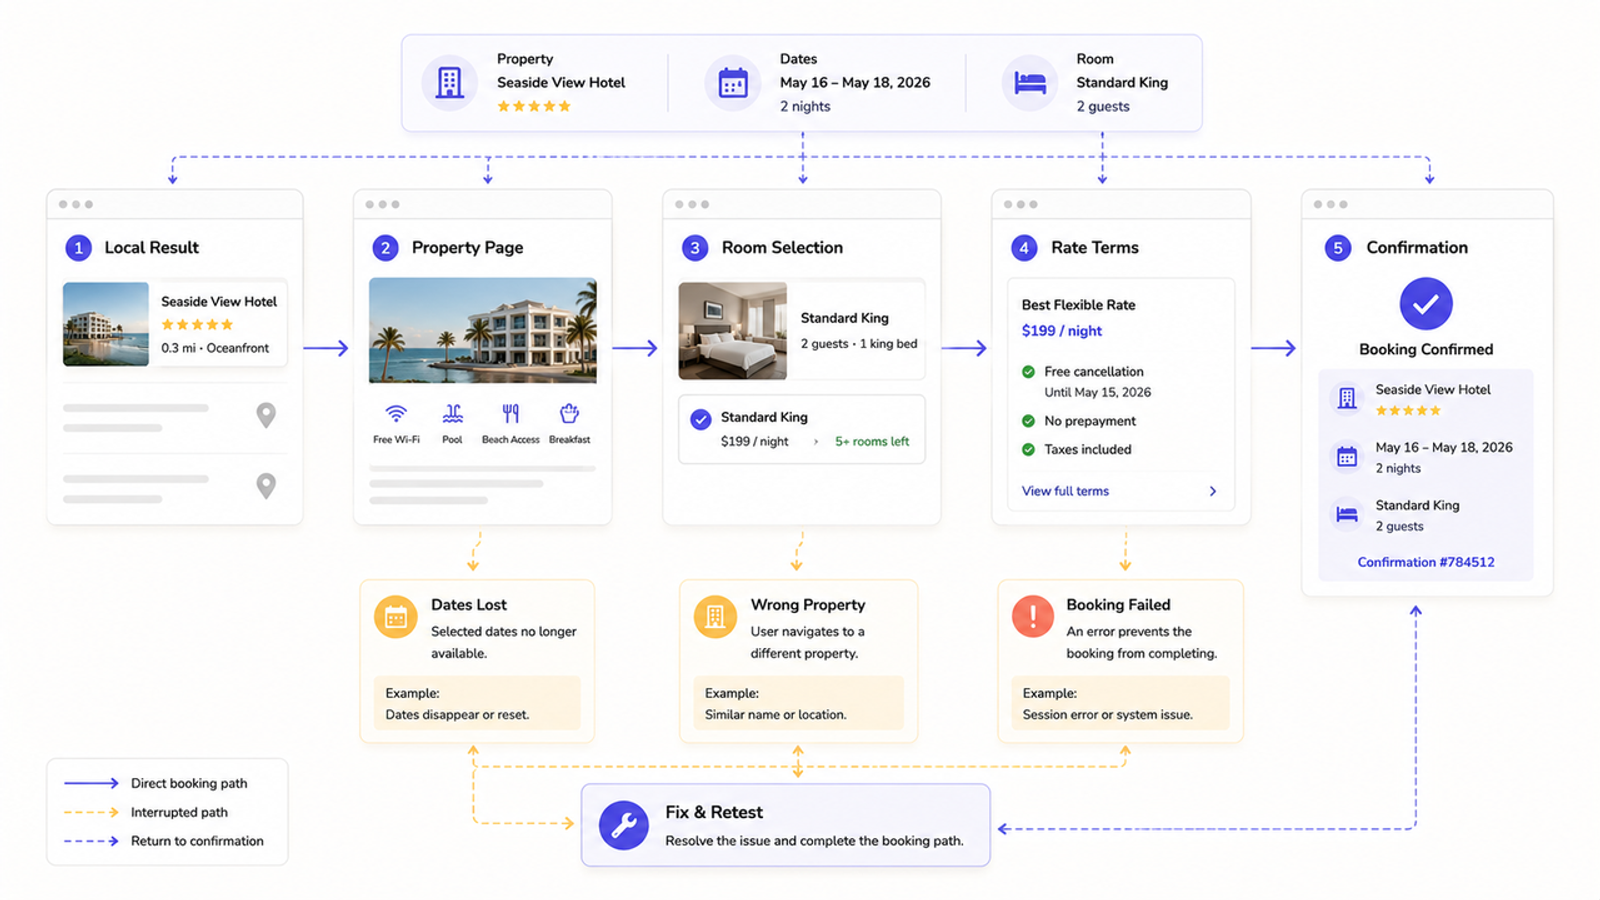This screenshot has height=900, width=1600.
Task: Select the Standard King $199 / night radio option
Action: pos(701,419)
